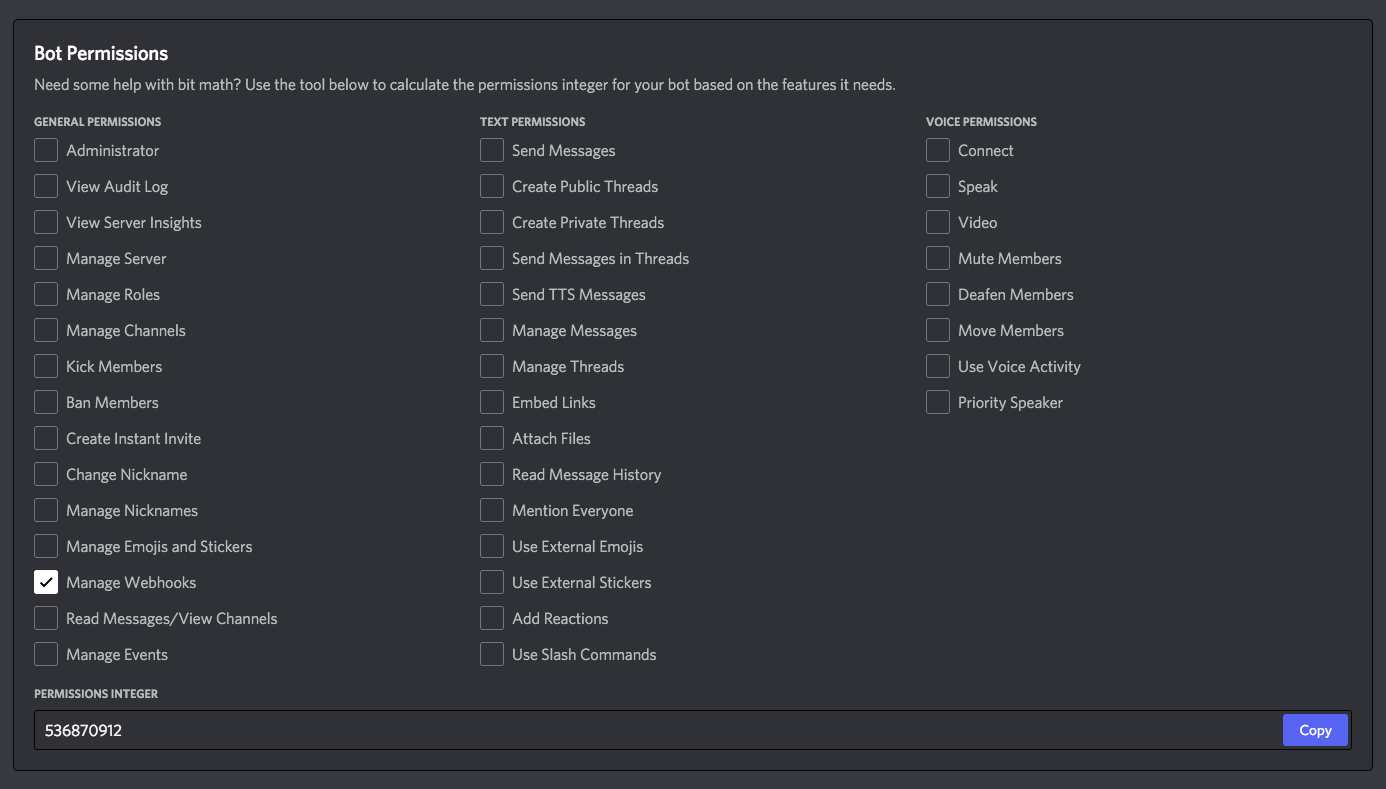Enable Kick Members permission

coord(45,366)
